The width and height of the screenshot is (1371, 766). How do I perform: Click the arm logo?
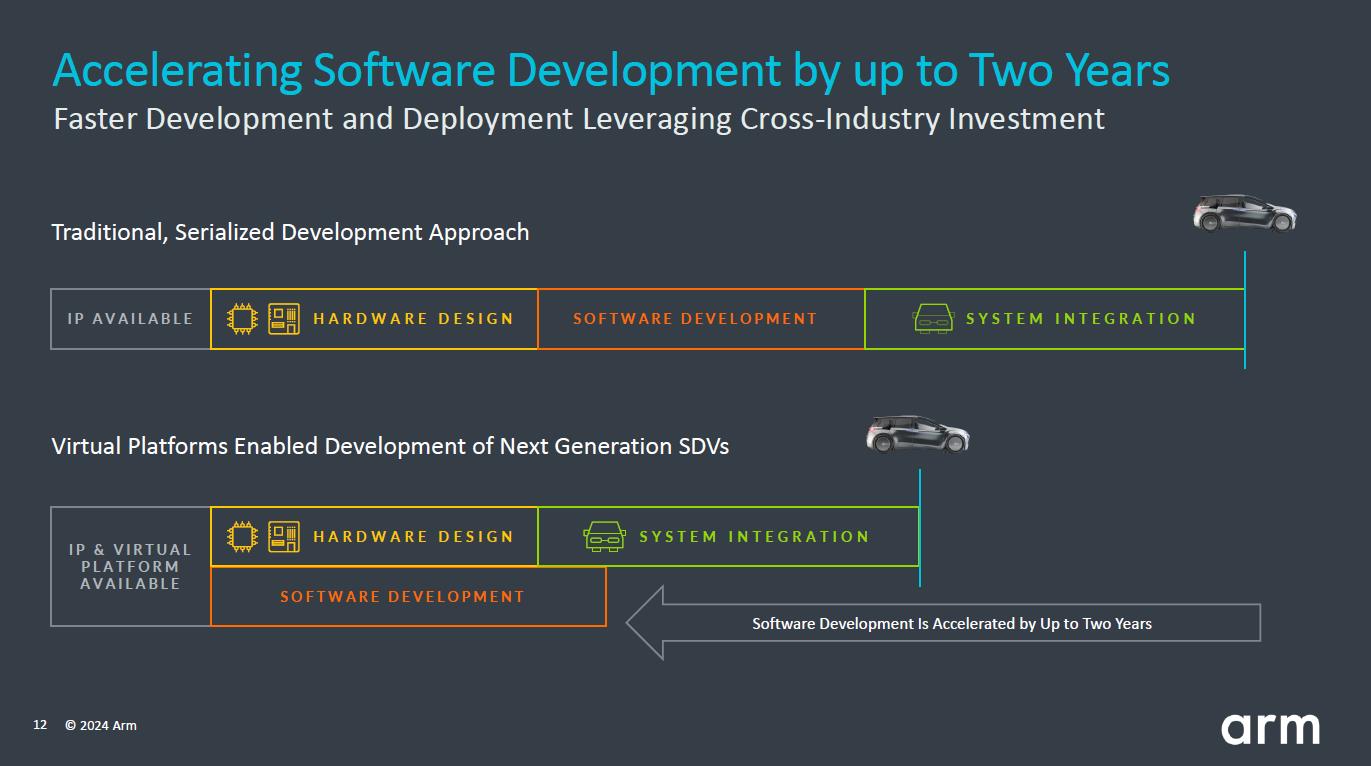(x=1269, y=728)
